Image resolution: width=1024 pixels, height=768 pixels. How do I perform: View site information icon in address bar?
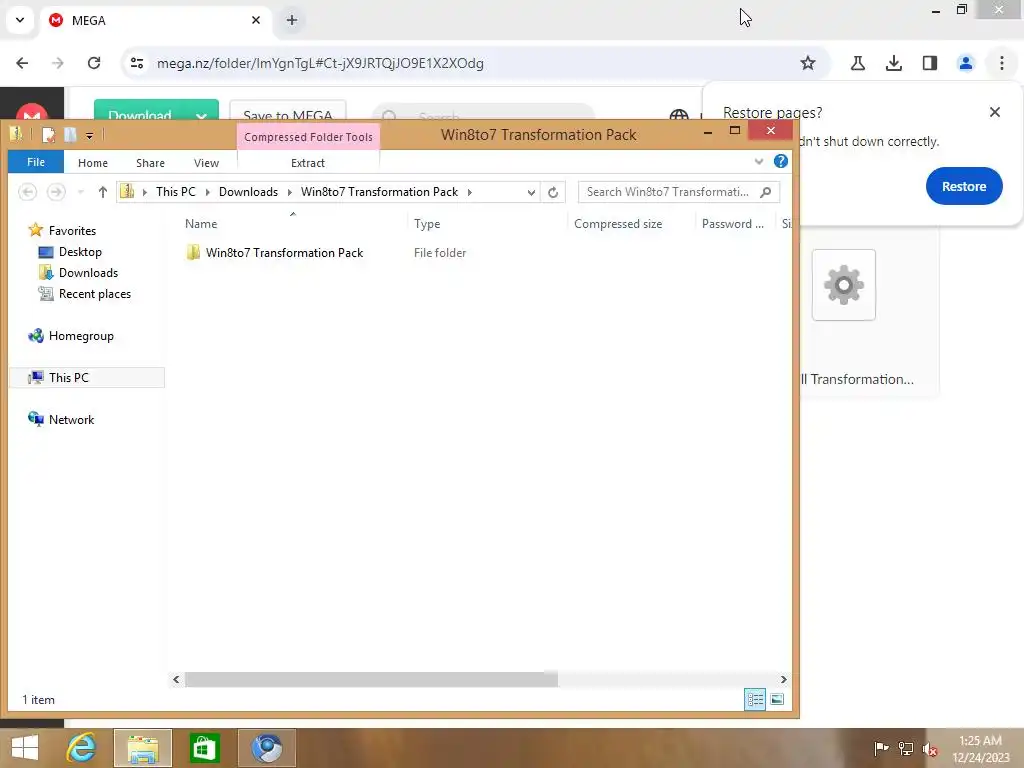coord(137,63)
